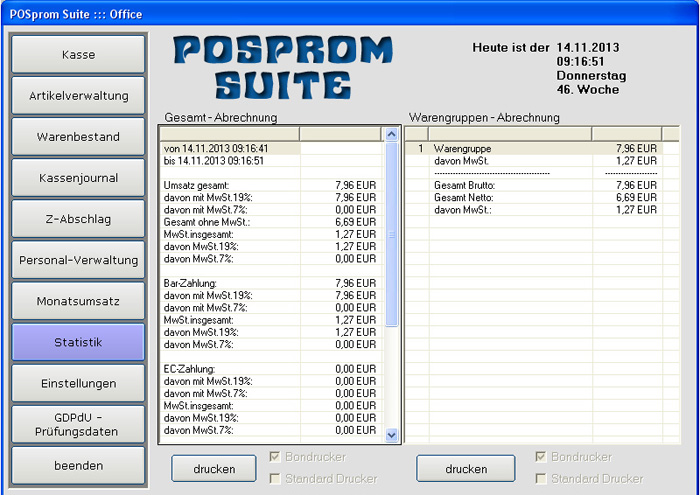Click the 'Gesamt ohne MwSt.:' row
Screen dimensions: 700x495
click(271, 222)
